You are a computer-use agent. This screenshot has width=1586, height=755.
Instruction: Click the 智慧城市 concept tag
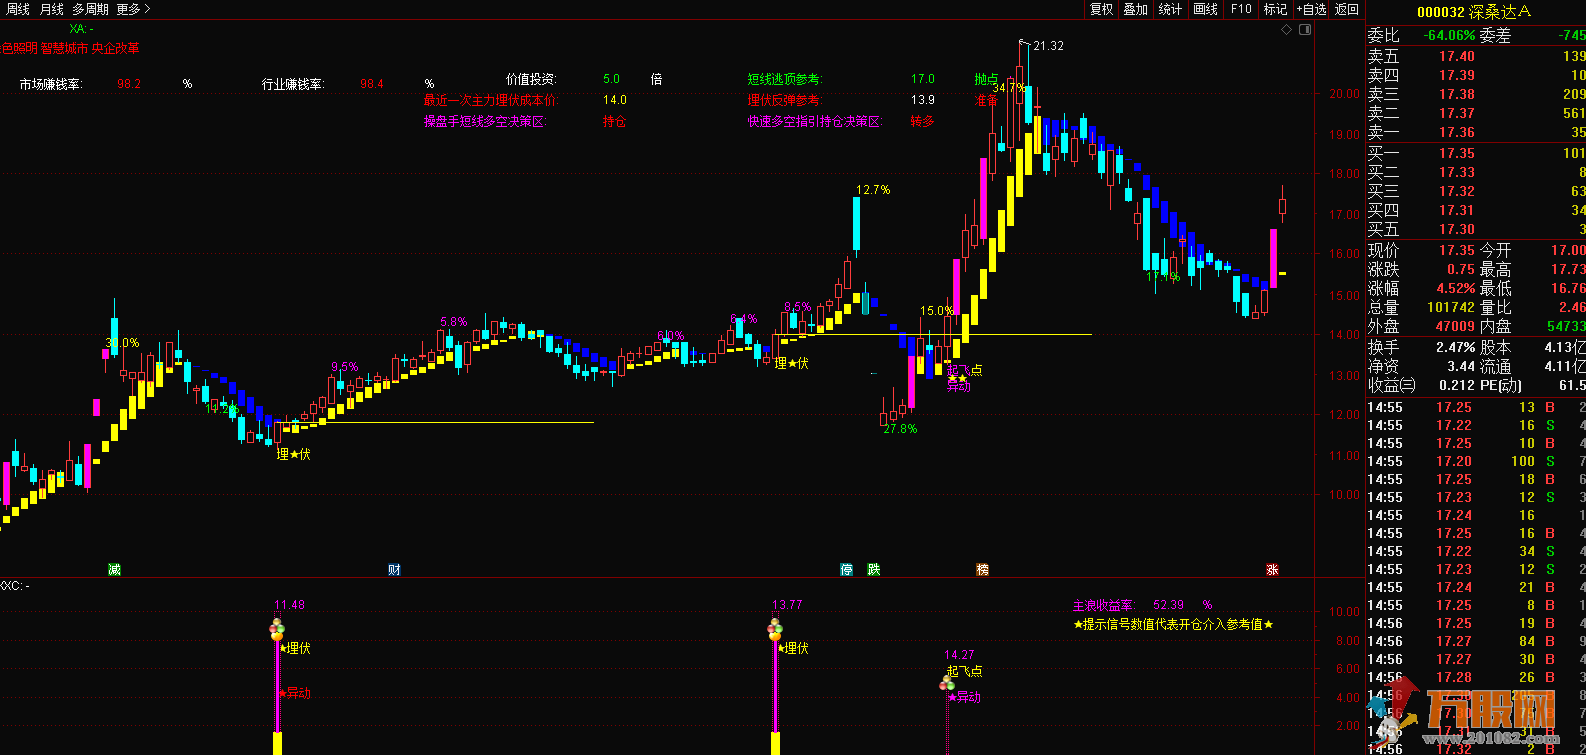pos(64,48)
